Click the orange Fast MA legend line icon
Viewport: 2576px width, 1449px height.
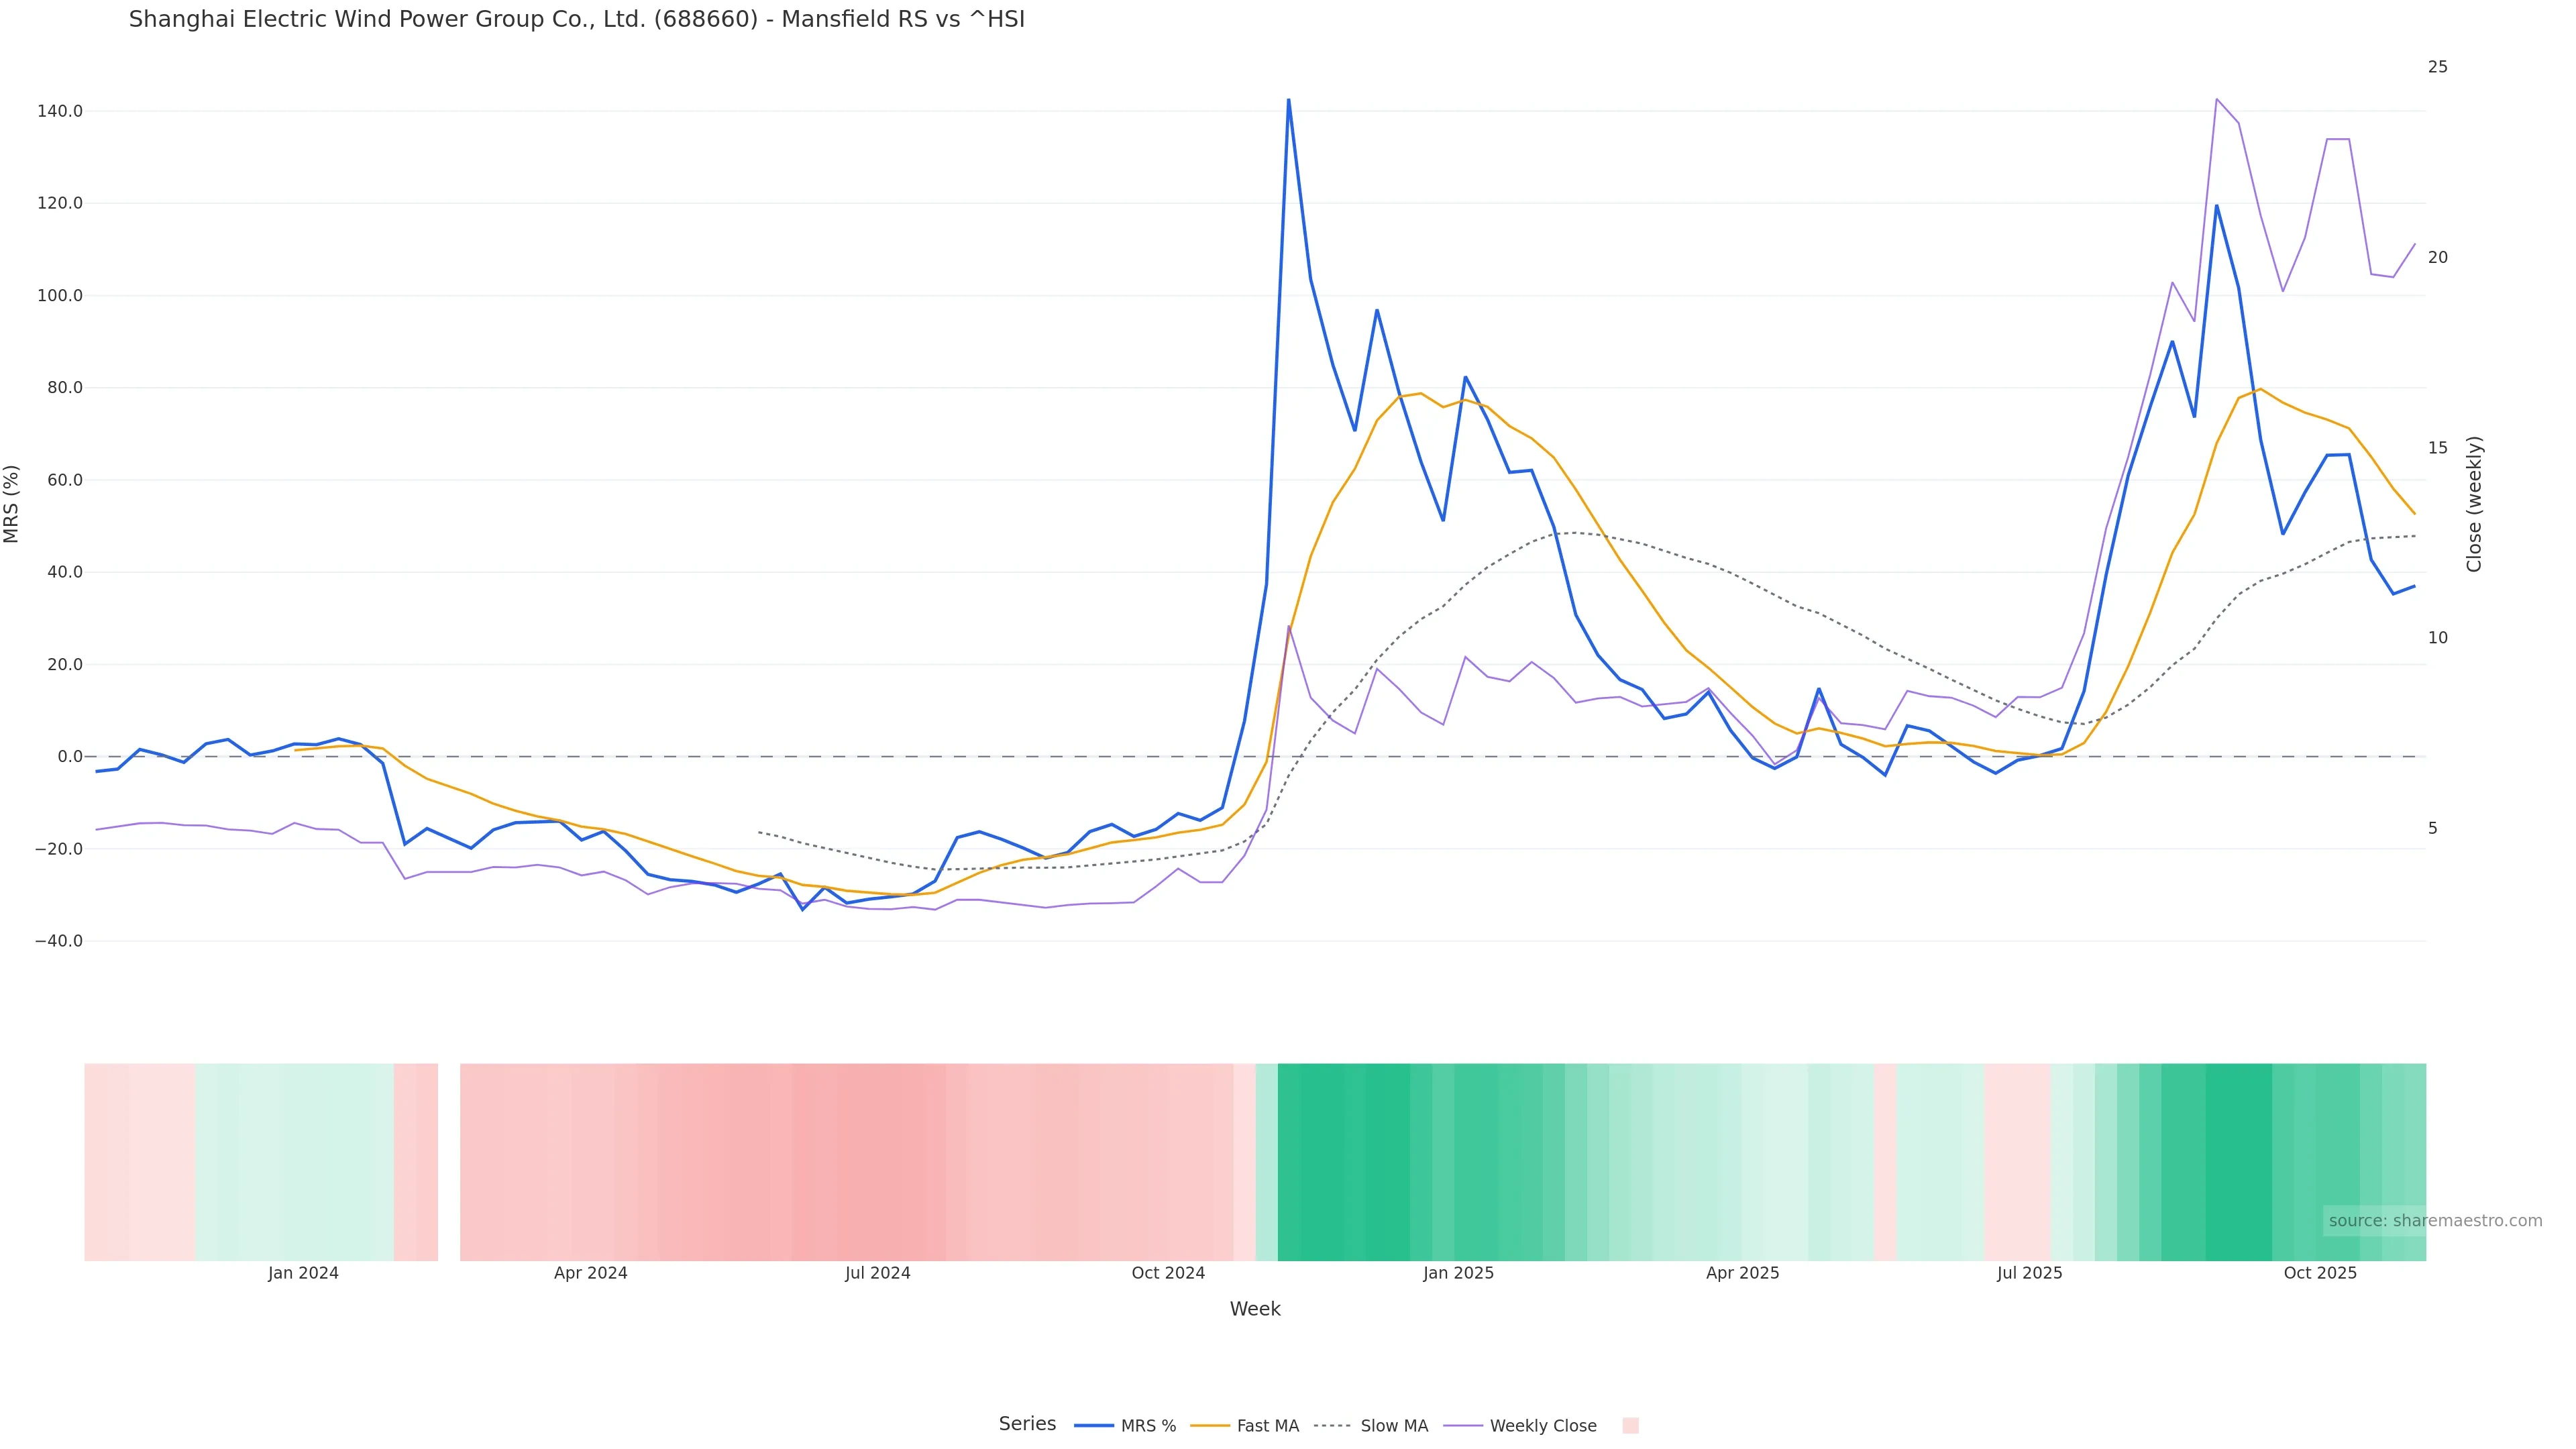click(1210, 1426)
